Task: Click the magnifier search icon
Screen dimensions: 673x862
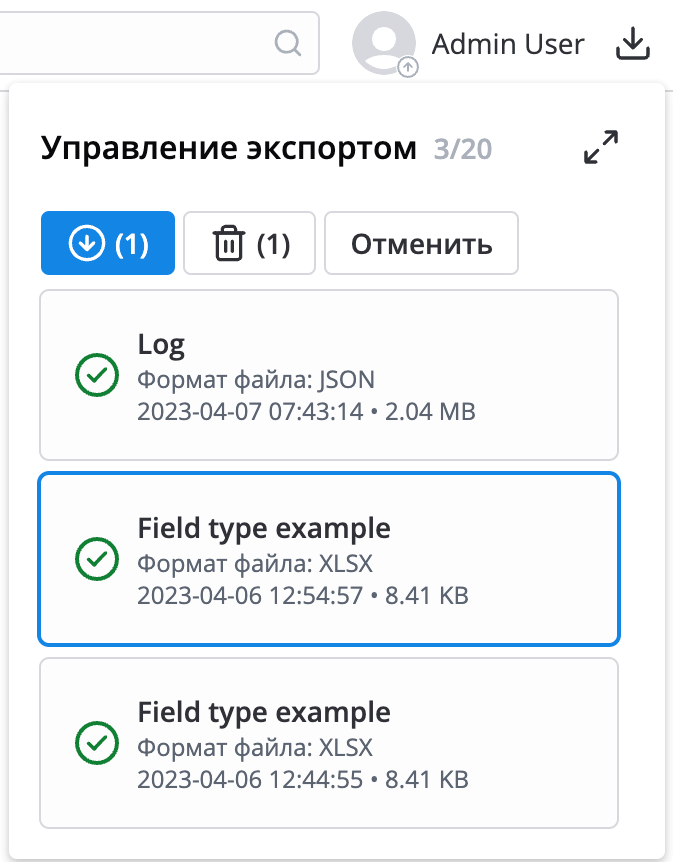Action: coord(287,43)
